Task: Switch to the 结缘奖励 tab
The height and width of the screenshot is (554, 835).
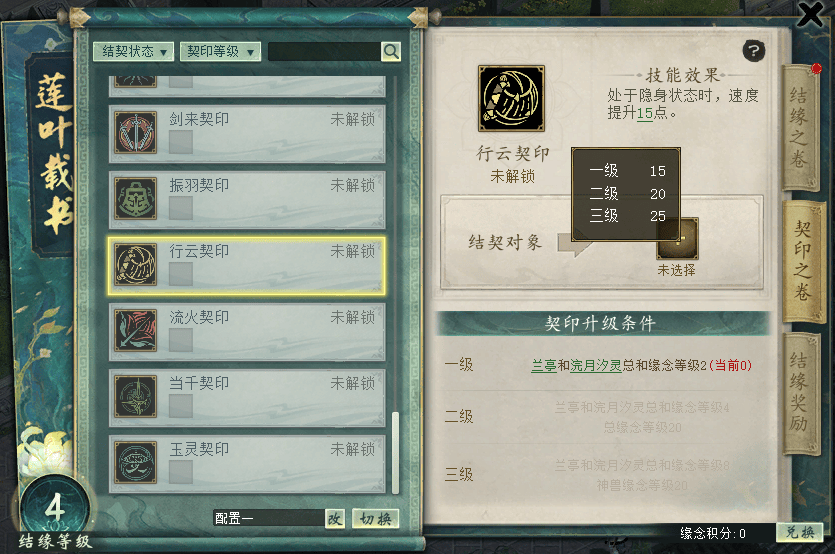Action: coord(799,393)
